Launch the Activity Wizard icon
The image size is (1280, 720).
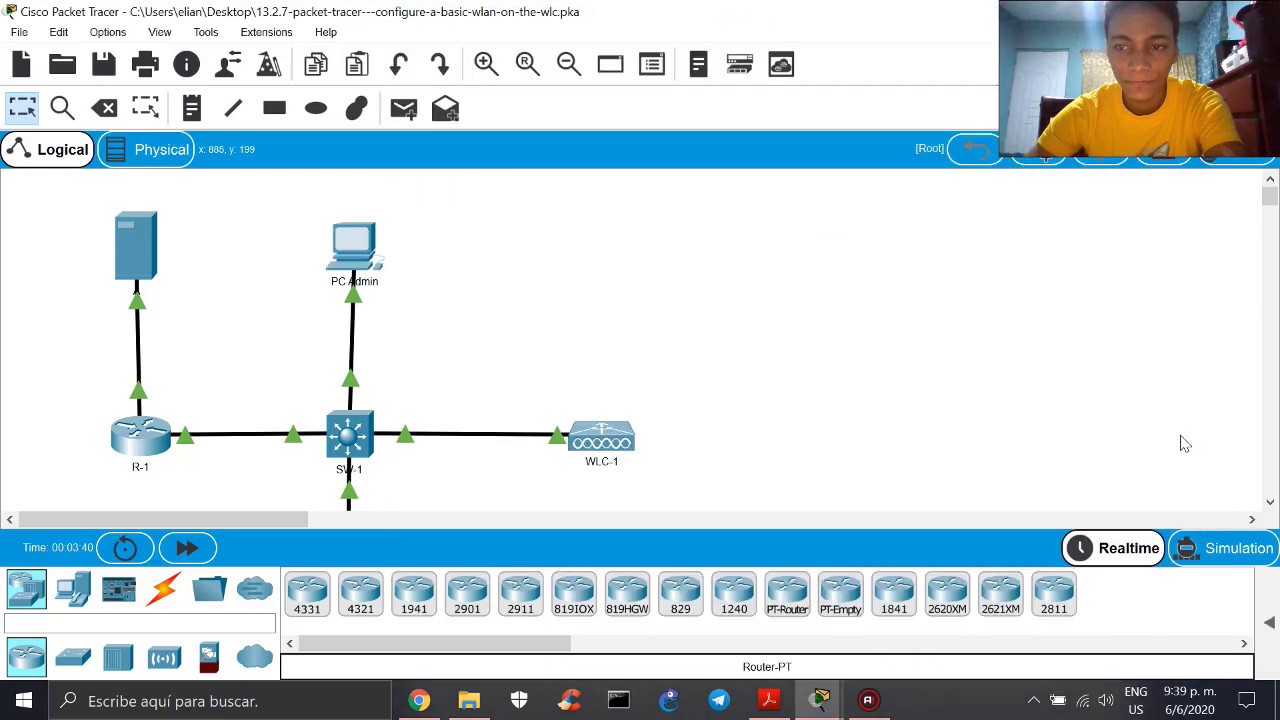[x=228, y=65]
